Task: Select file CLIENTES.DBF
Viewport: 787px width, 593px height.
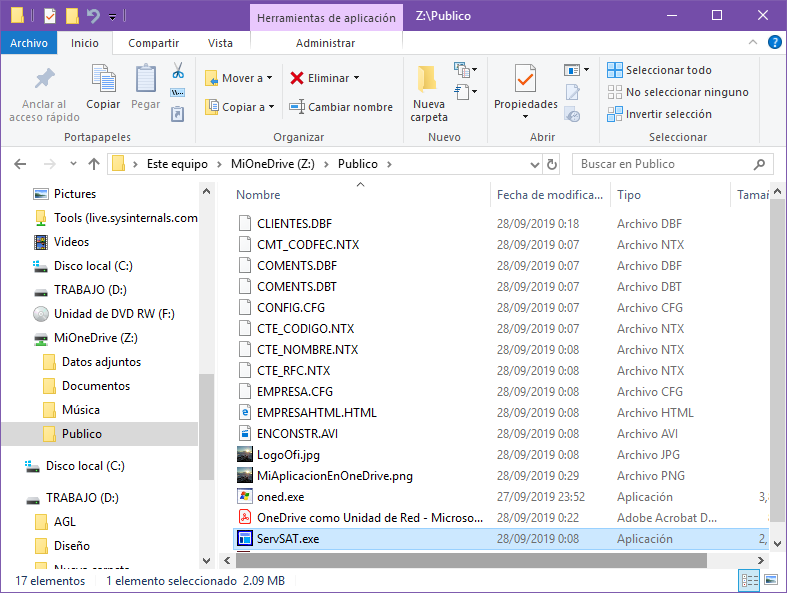Action: point(294,223)
